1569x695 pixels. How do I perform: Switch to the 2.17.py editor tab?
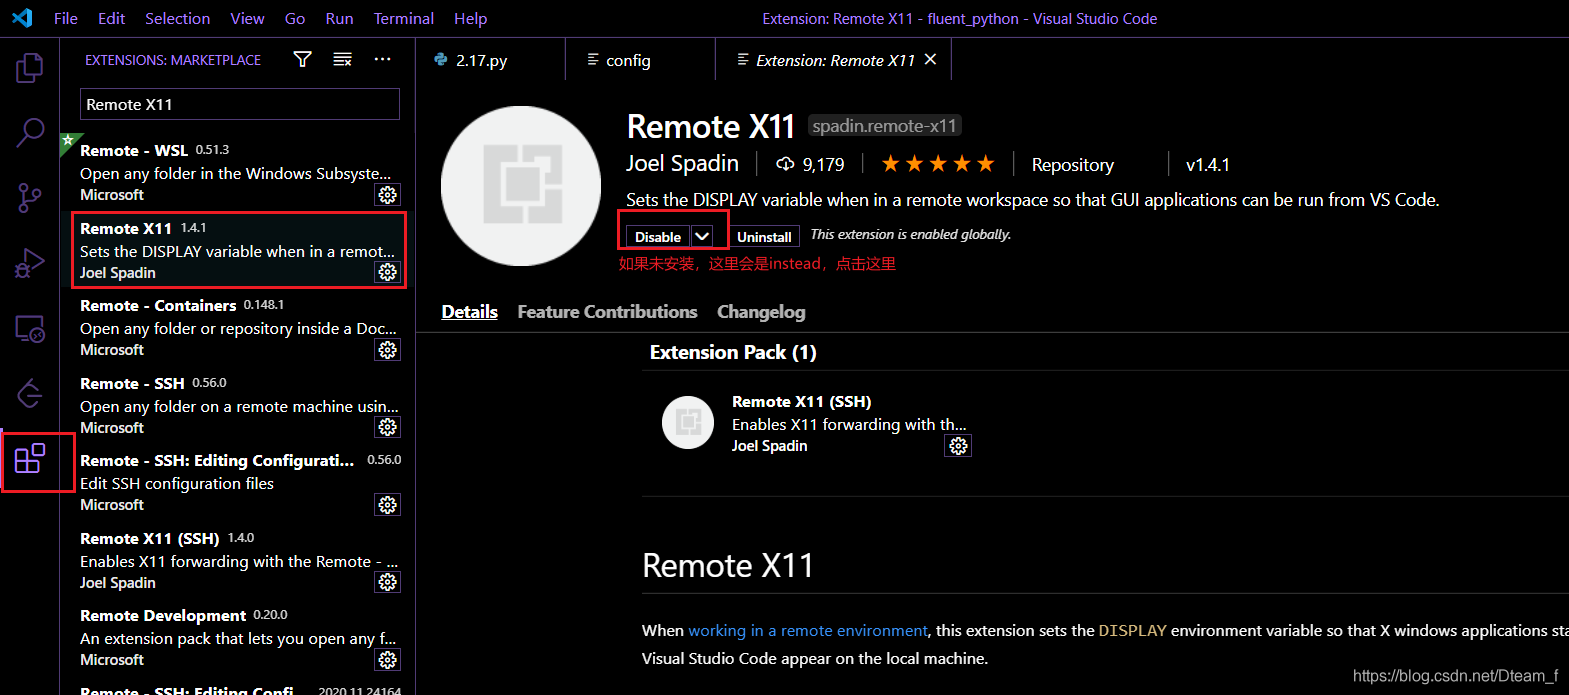click(x=490, y=60)
